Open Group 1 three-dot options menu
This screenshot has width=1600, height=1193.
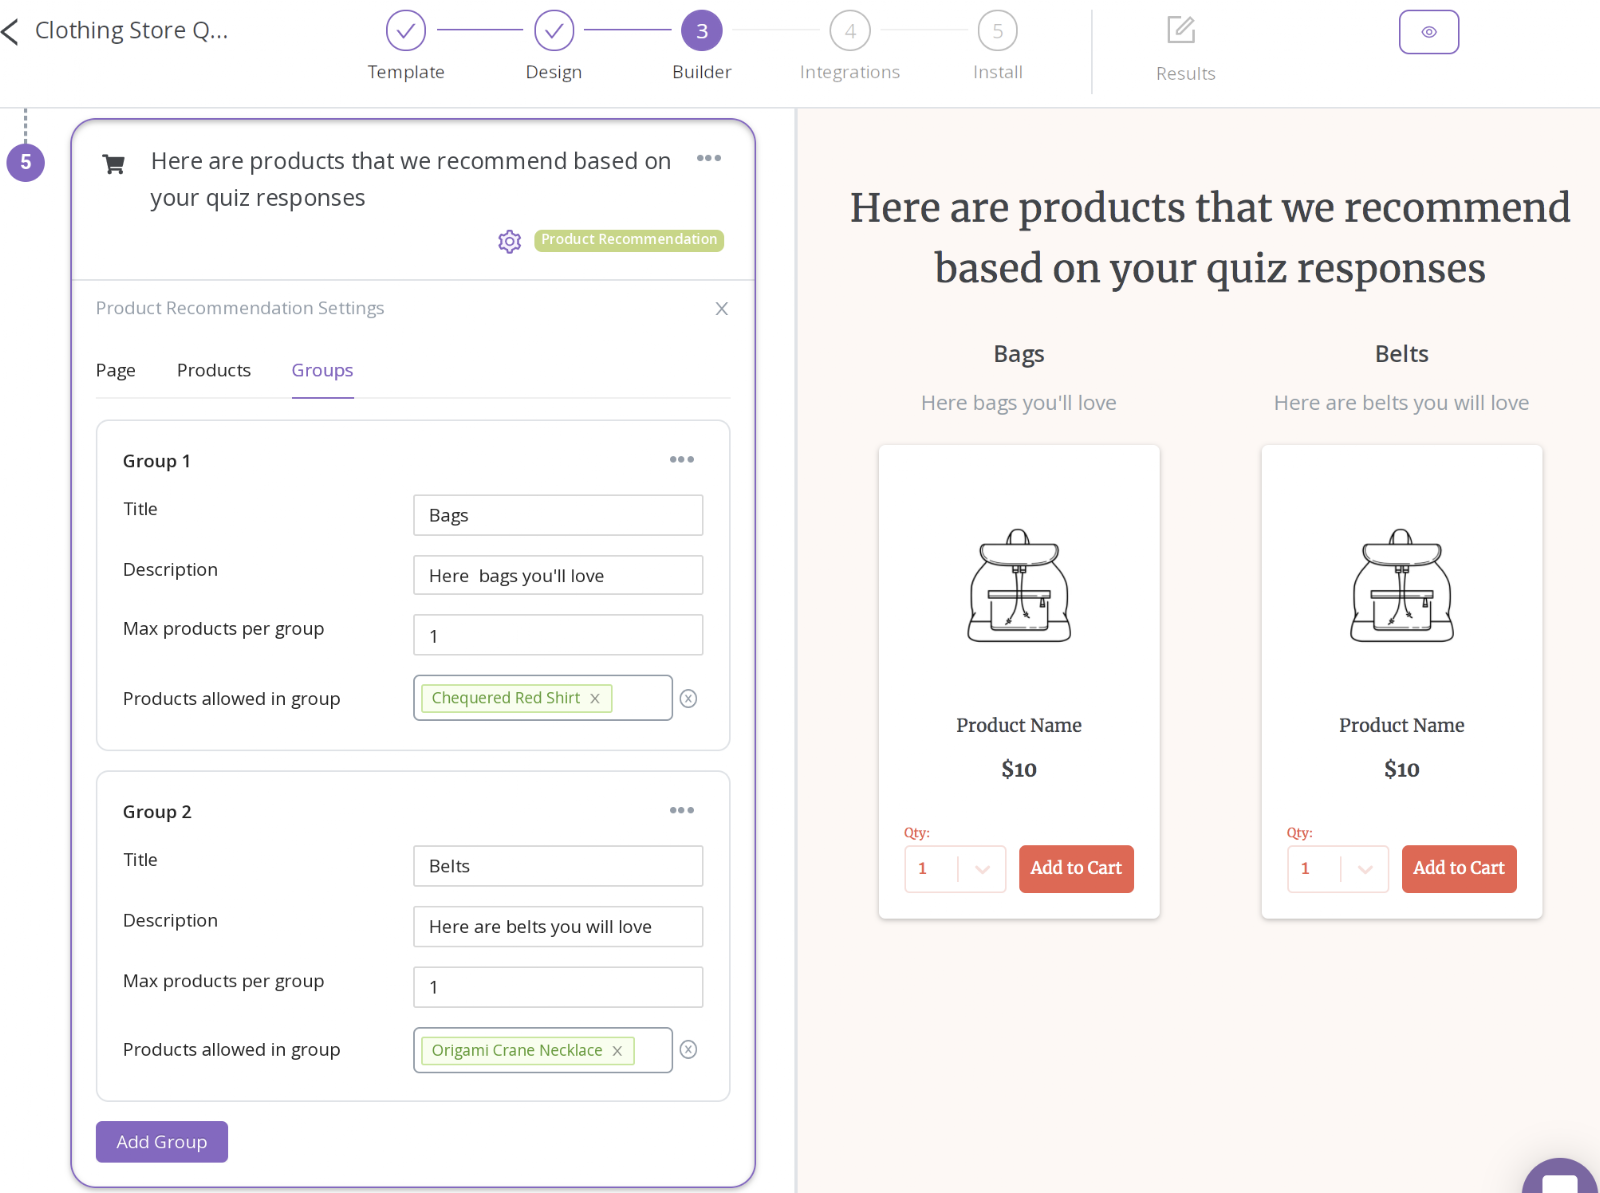[682, 459]
